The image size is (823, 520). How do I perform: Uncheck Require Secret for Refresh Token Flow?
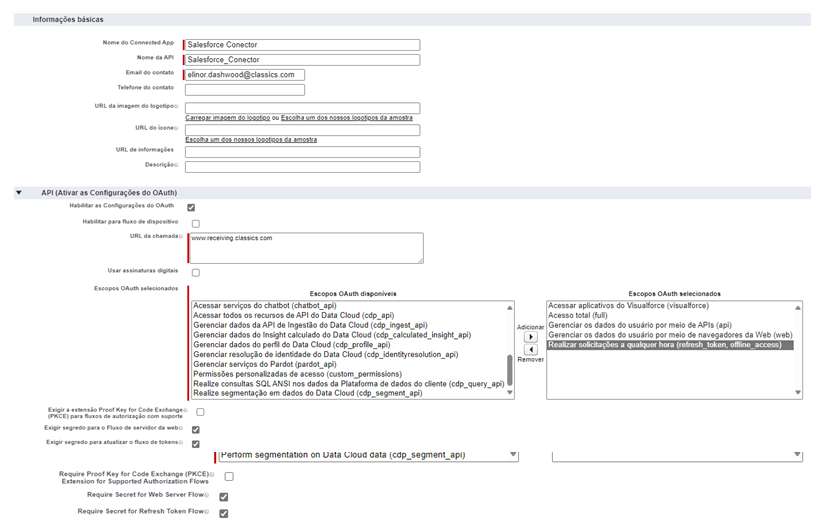[x=224, y=513]
